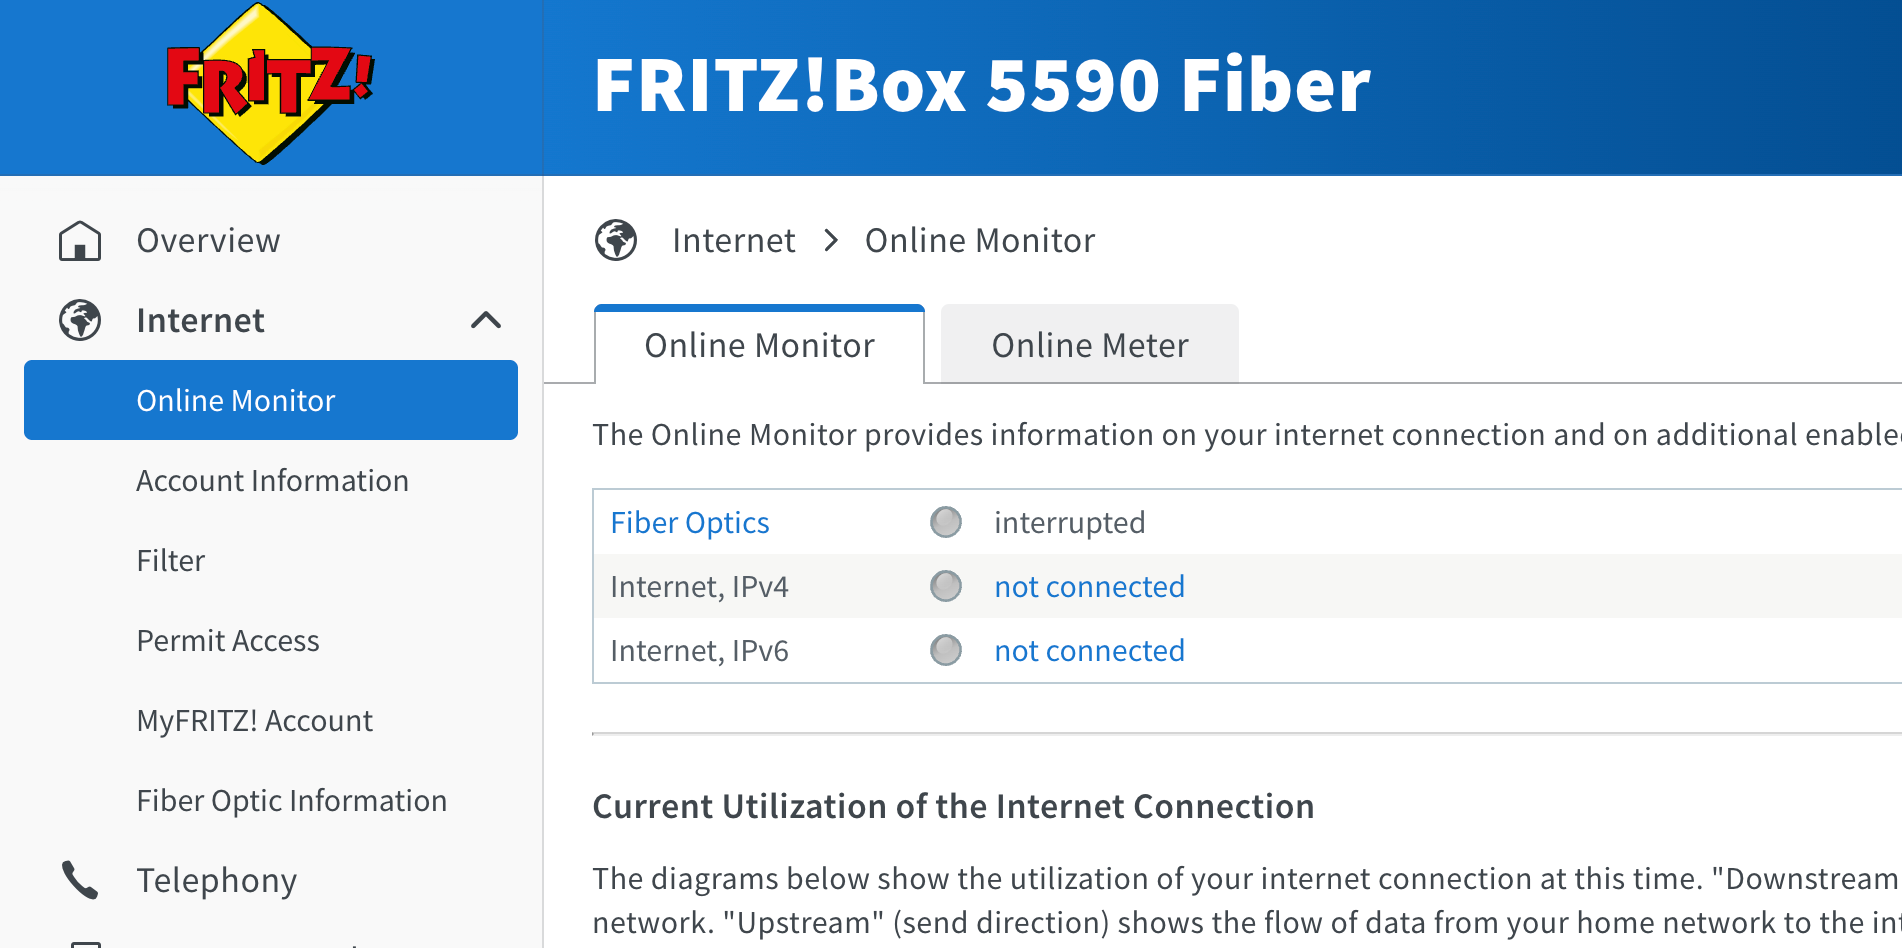Image resolution: width=1902 pixels, height=948 pixels.
Task: Open the Filter menu item
Action: point(170,561)
